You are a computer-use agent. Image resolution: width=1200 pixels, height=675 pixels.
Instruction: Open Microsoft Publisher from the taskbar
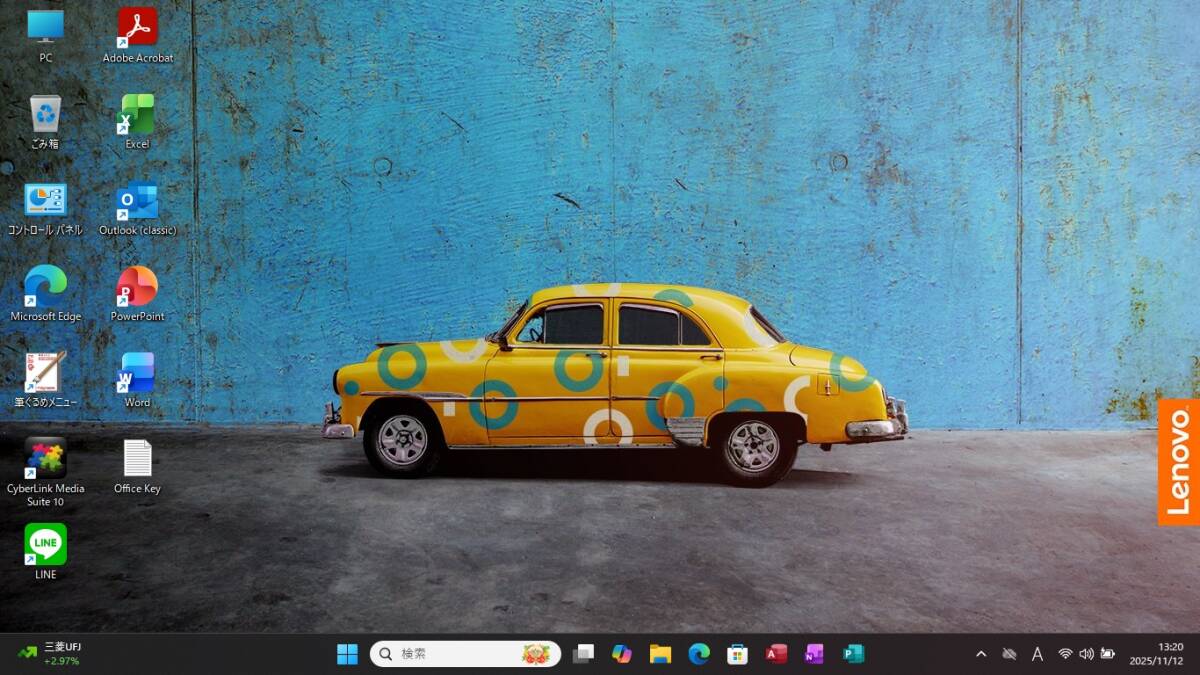tap(853, 654)
